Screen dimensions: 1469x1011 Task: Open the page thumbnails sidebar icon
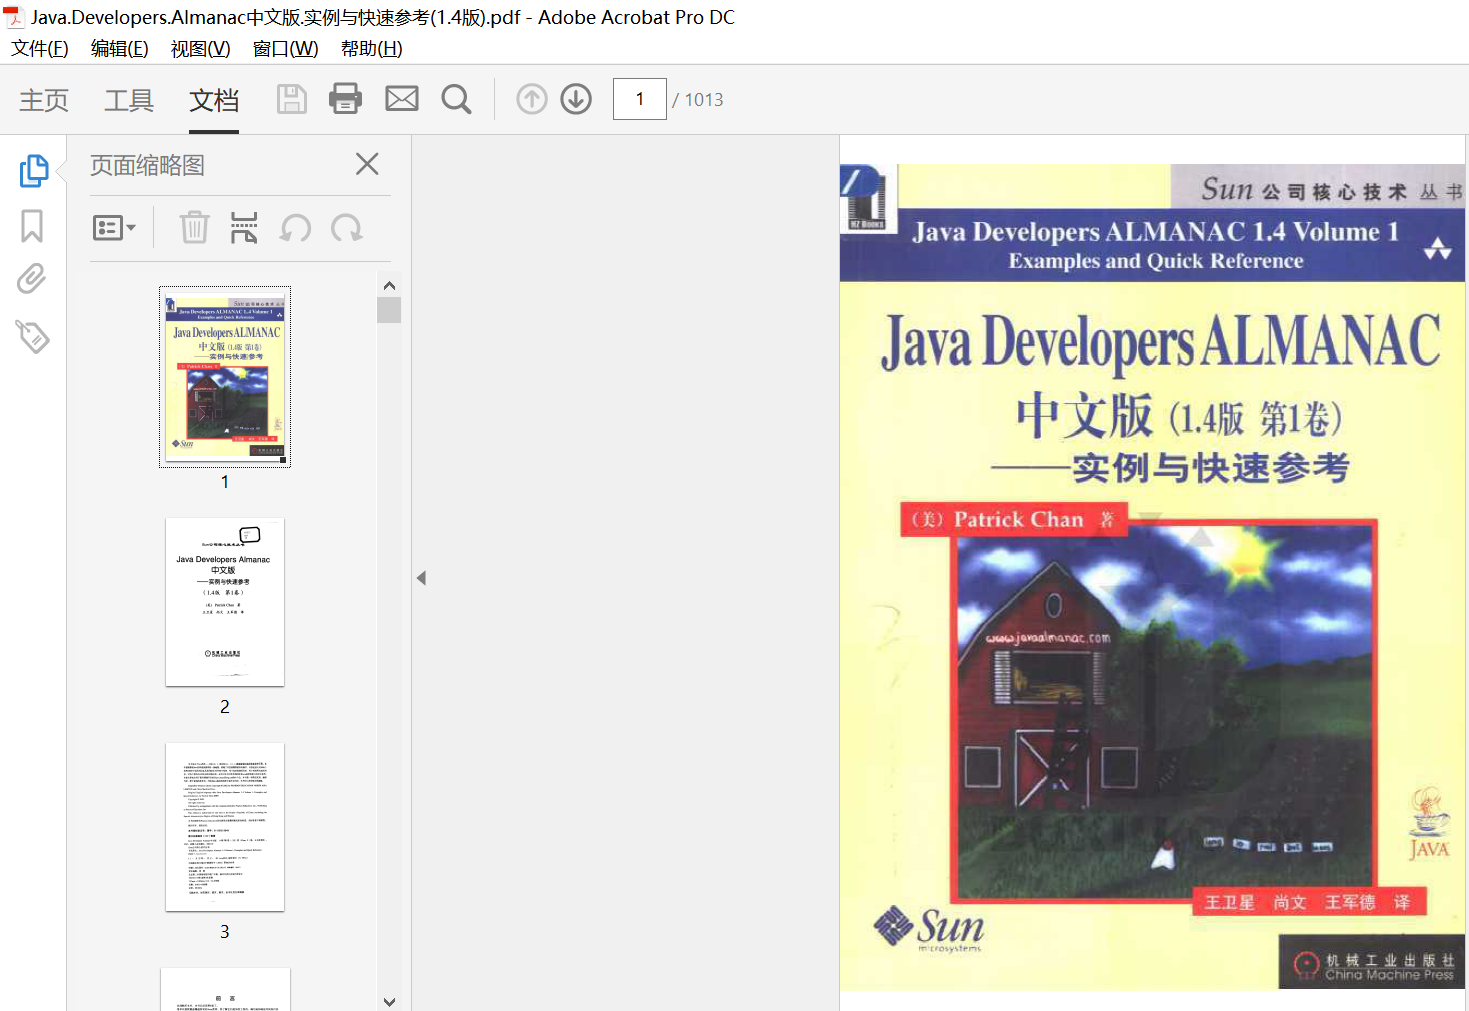pyautogui.click(x=33, y=170)
